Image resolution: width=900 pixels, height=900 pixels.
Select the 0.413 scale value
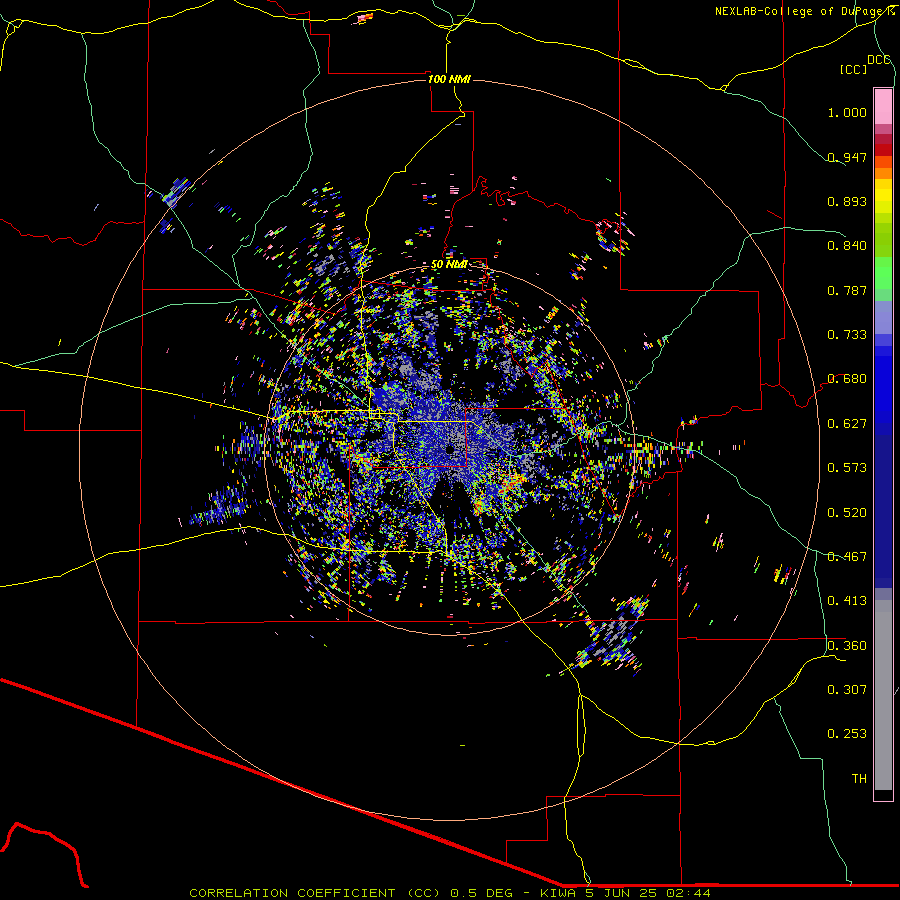pos(847,601)
